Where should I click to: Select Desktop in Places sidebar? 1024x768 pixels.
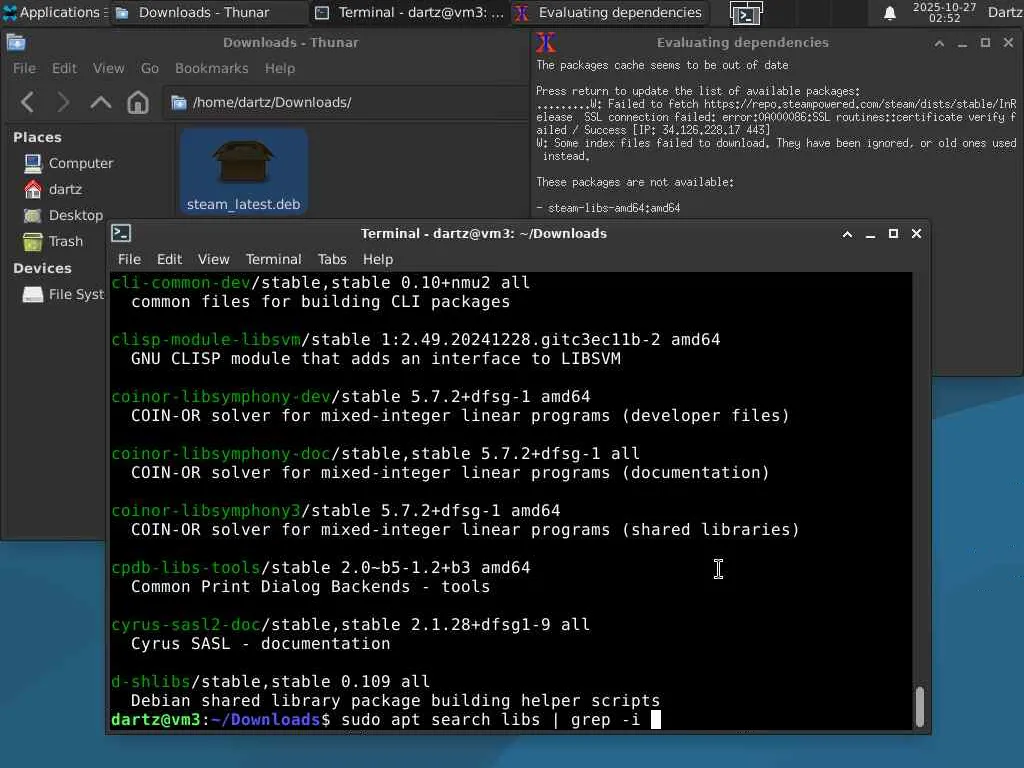[x=63, y=215]
